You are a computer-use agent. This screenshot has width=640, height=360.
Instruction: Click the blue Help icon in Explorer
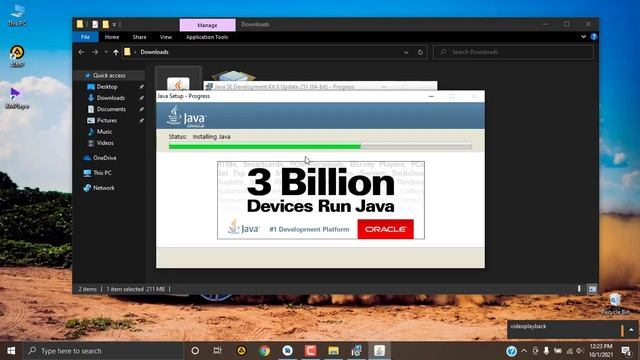coord(593,36)
